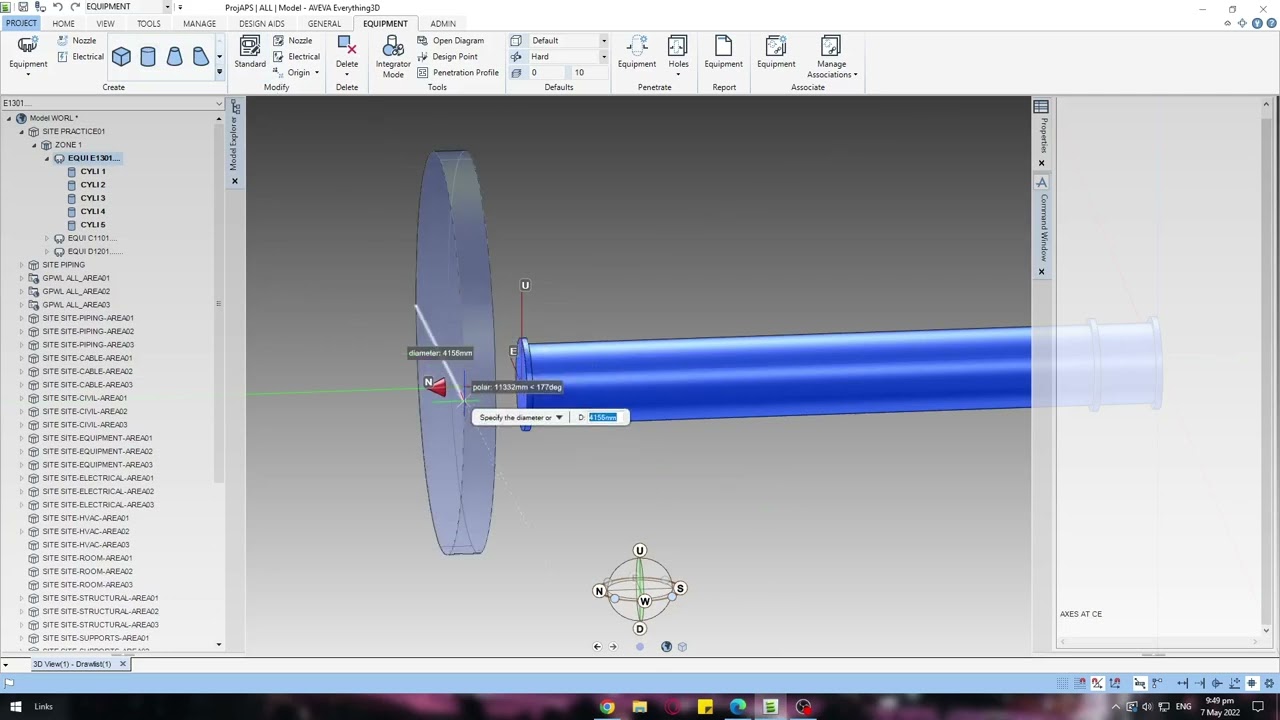Switch to the DESIGN AIDS tab
Image resolution: width=1280 pixels, height=720 pixels.
262,23
